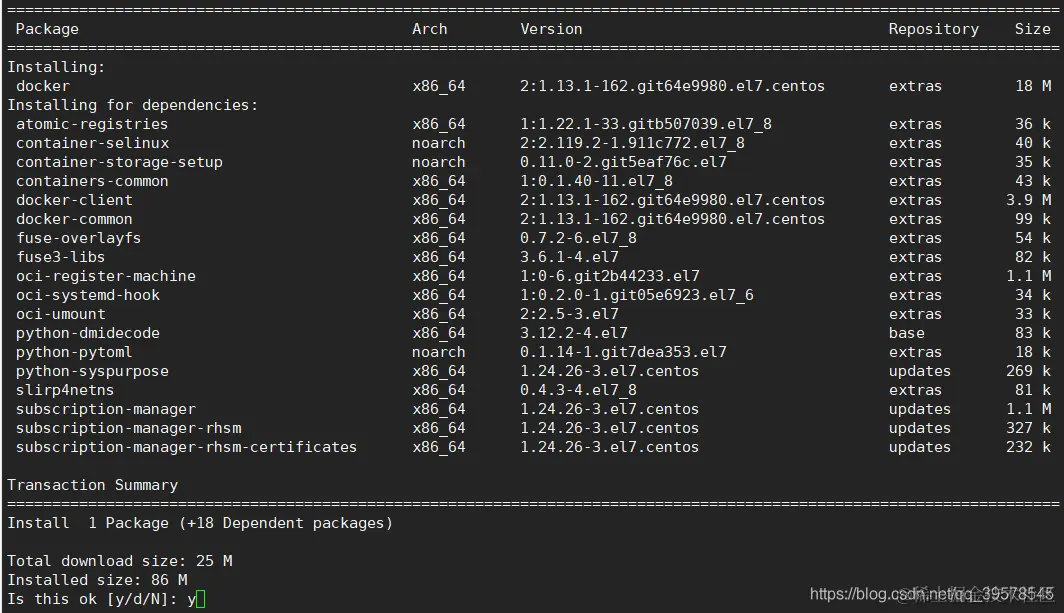Click the python-dmidecode package name
Image resolution: width=1064 pixels, height=613 pixels.
point(88,333)
